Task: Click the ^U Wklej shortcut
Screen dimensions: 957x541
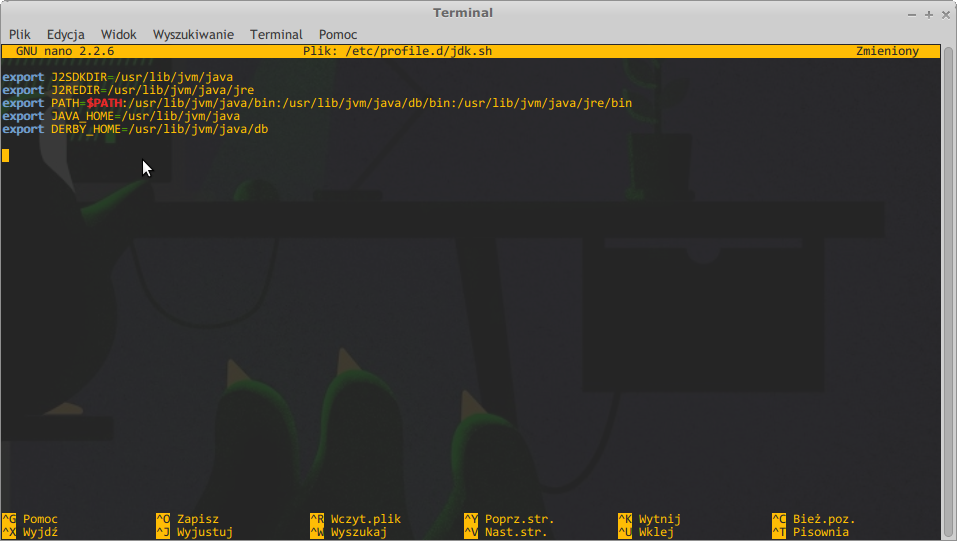Action: click(x=646, y=532)
